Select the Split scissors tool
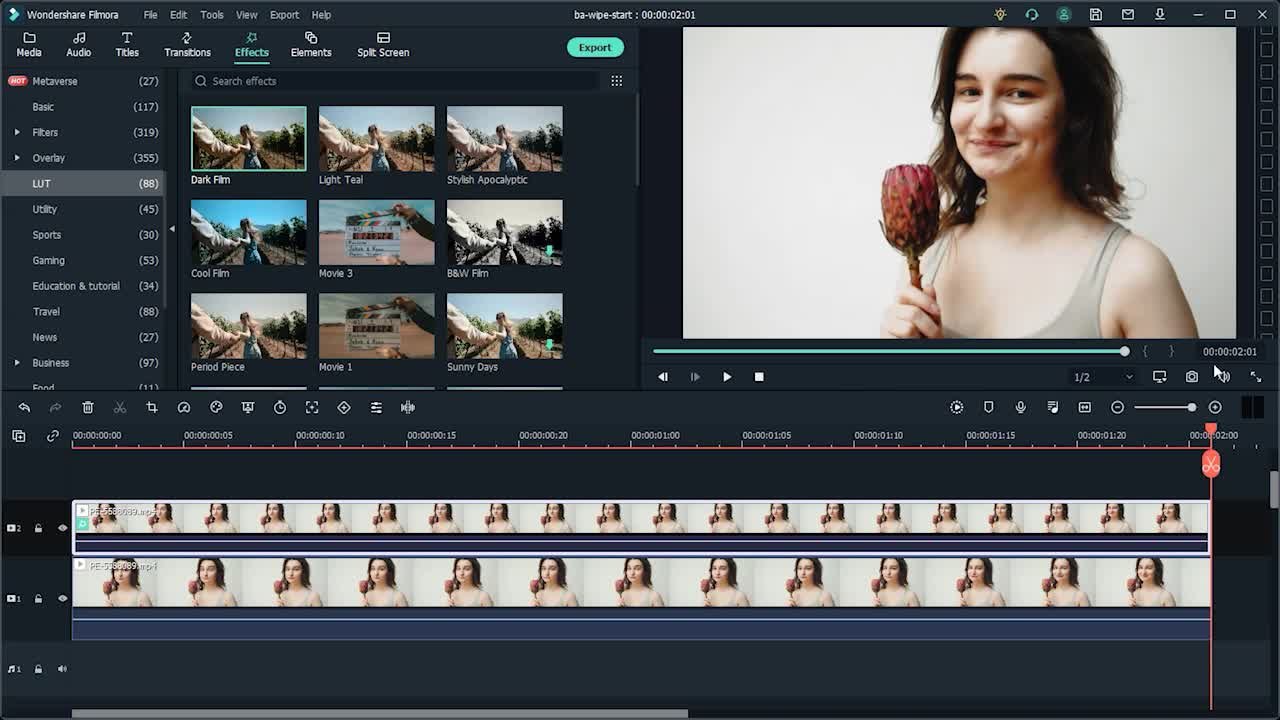This screenshot has height=720, width=1280. 120,407
